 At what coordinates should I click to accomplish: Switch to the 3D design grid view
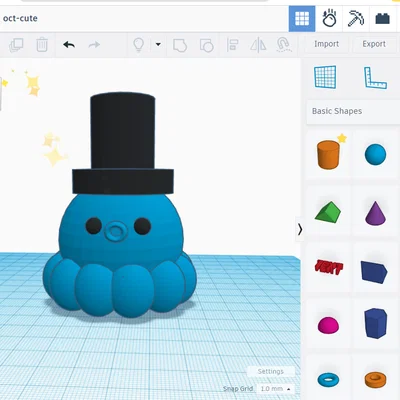point(302,18)
